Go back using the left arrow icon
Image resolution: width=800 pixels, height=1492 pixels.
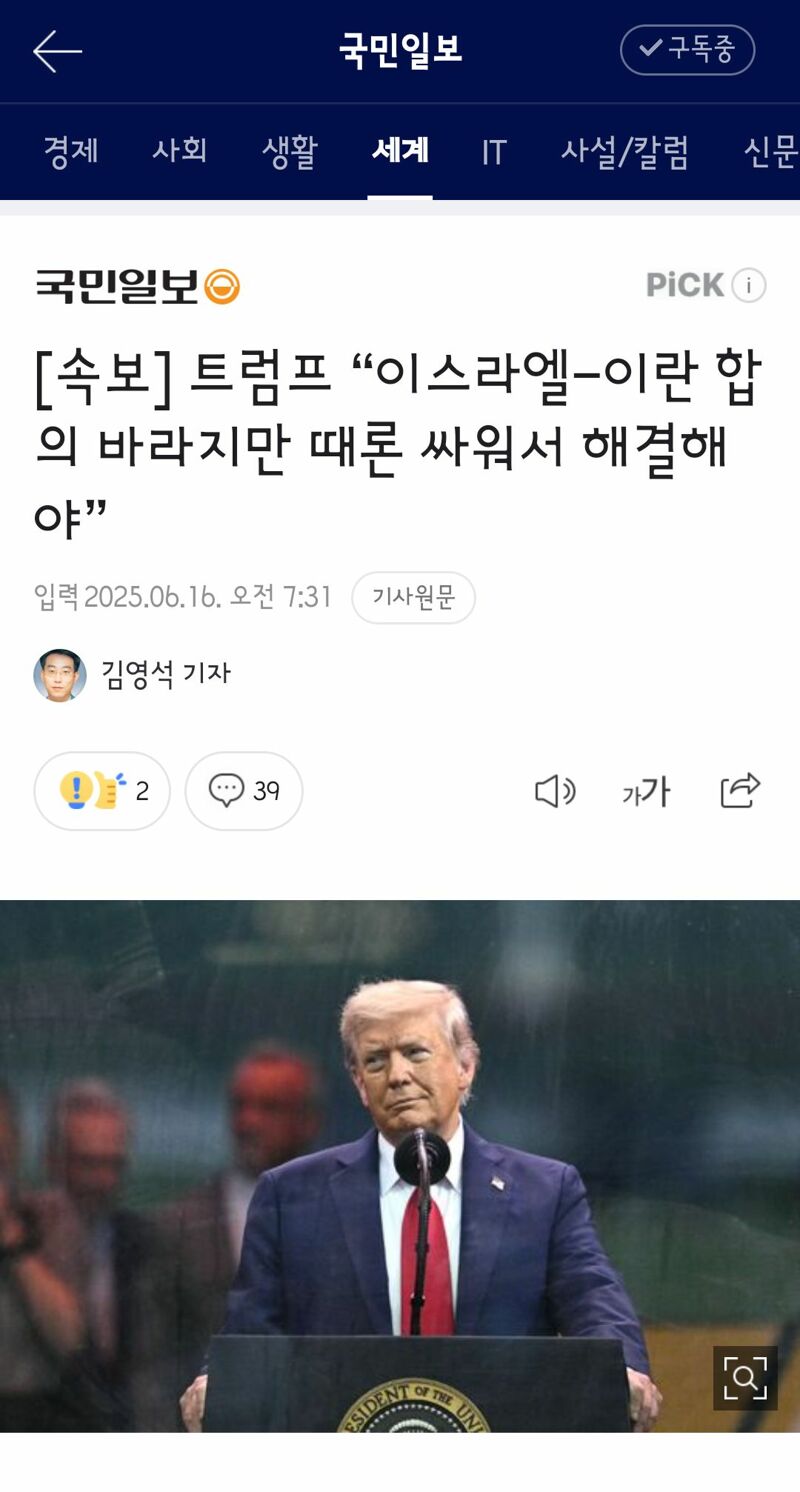(57, 51)
